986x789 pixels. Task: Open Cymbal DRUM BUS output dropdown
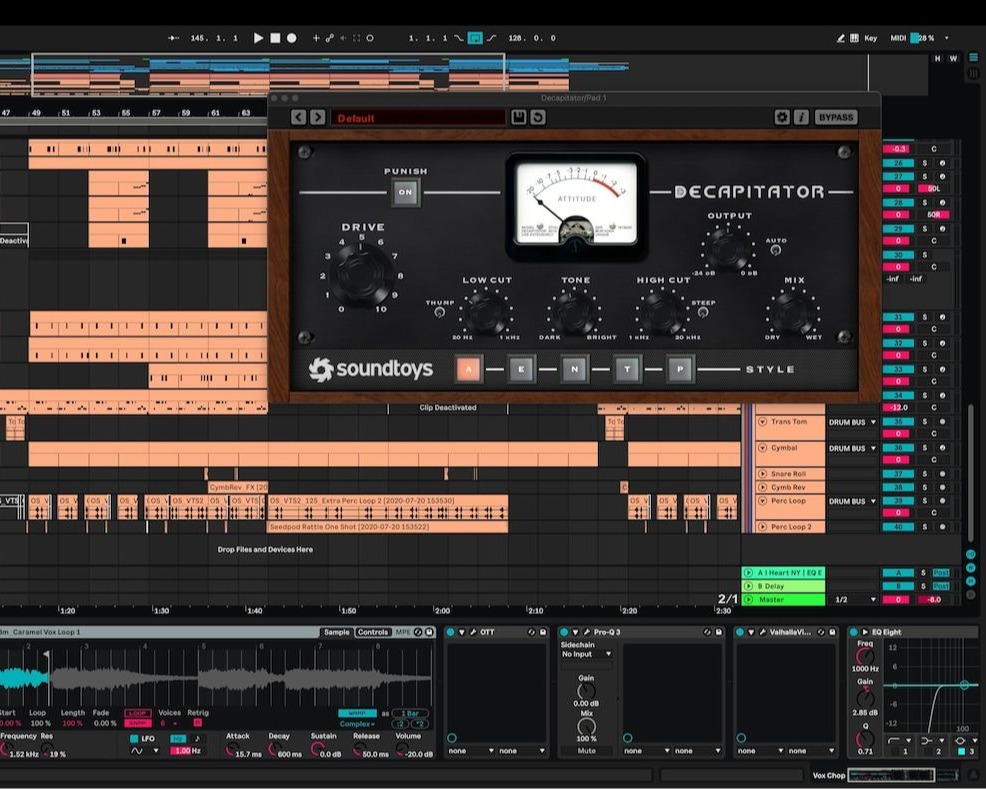852,449
